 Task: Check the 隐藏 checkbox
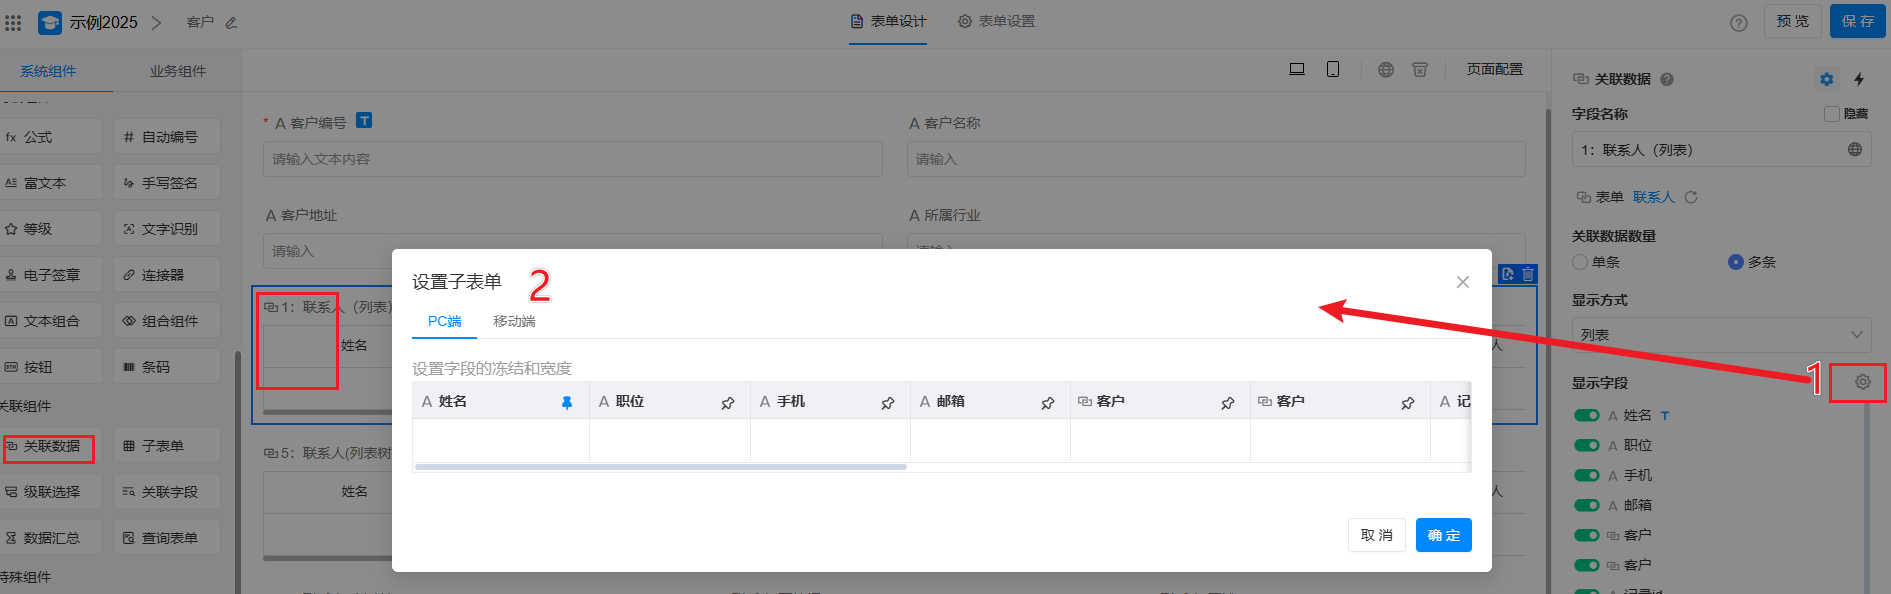(x=1832, y=114)
